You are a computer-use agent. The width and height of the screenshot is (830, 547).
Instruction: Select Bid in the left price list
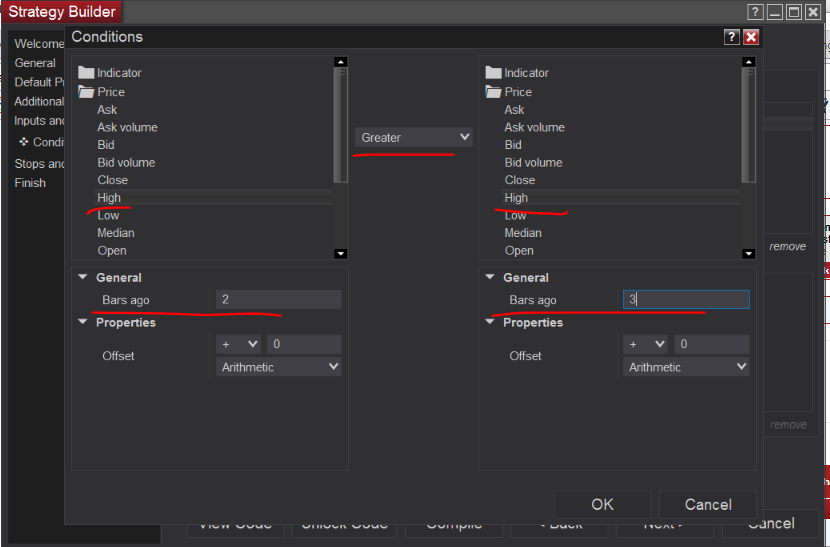point(106,145)
